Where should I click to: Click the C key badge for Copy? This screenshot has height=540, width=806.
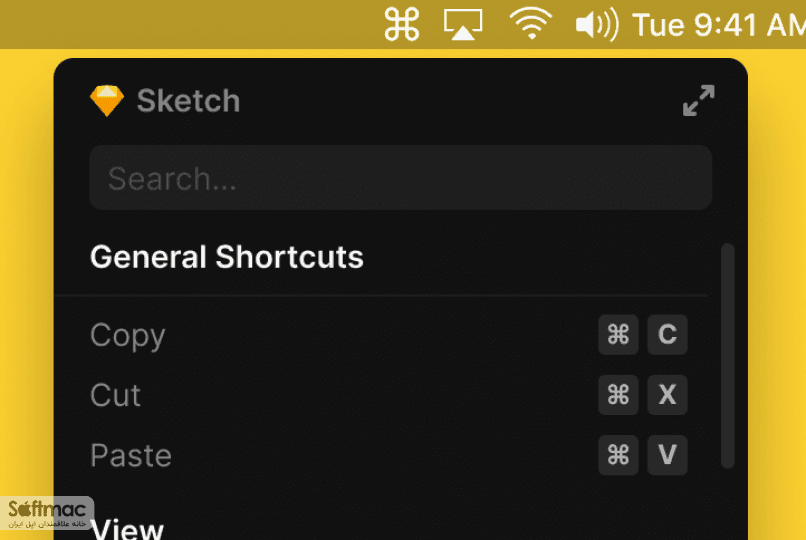pyautogui.click(x=667, y=334)
